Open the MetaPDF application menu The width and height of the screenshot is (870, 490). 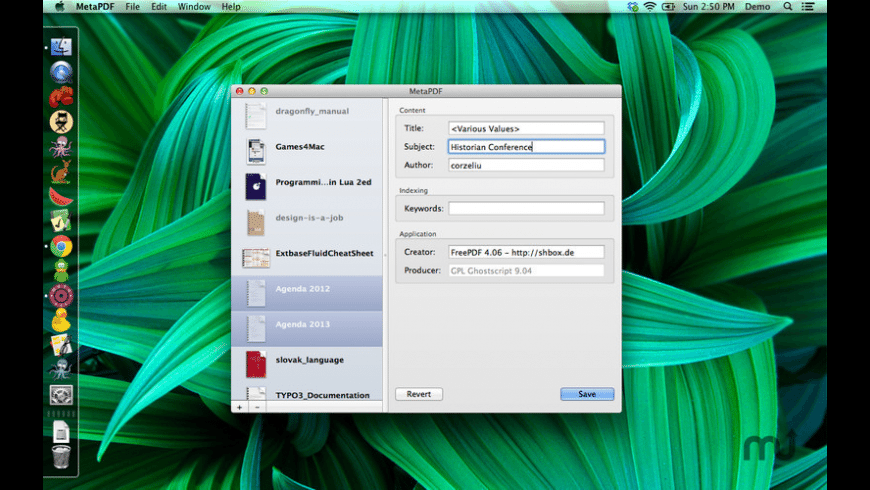(x=95, y=7)
